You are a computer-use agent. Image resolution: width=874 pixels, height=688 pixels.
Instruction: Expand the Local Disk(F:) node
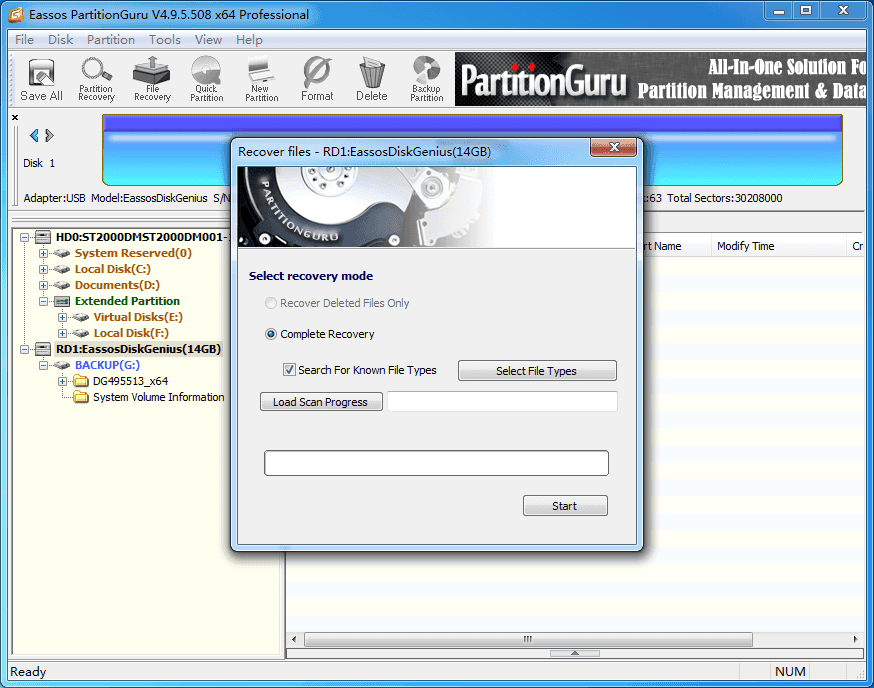click(62, 333)
